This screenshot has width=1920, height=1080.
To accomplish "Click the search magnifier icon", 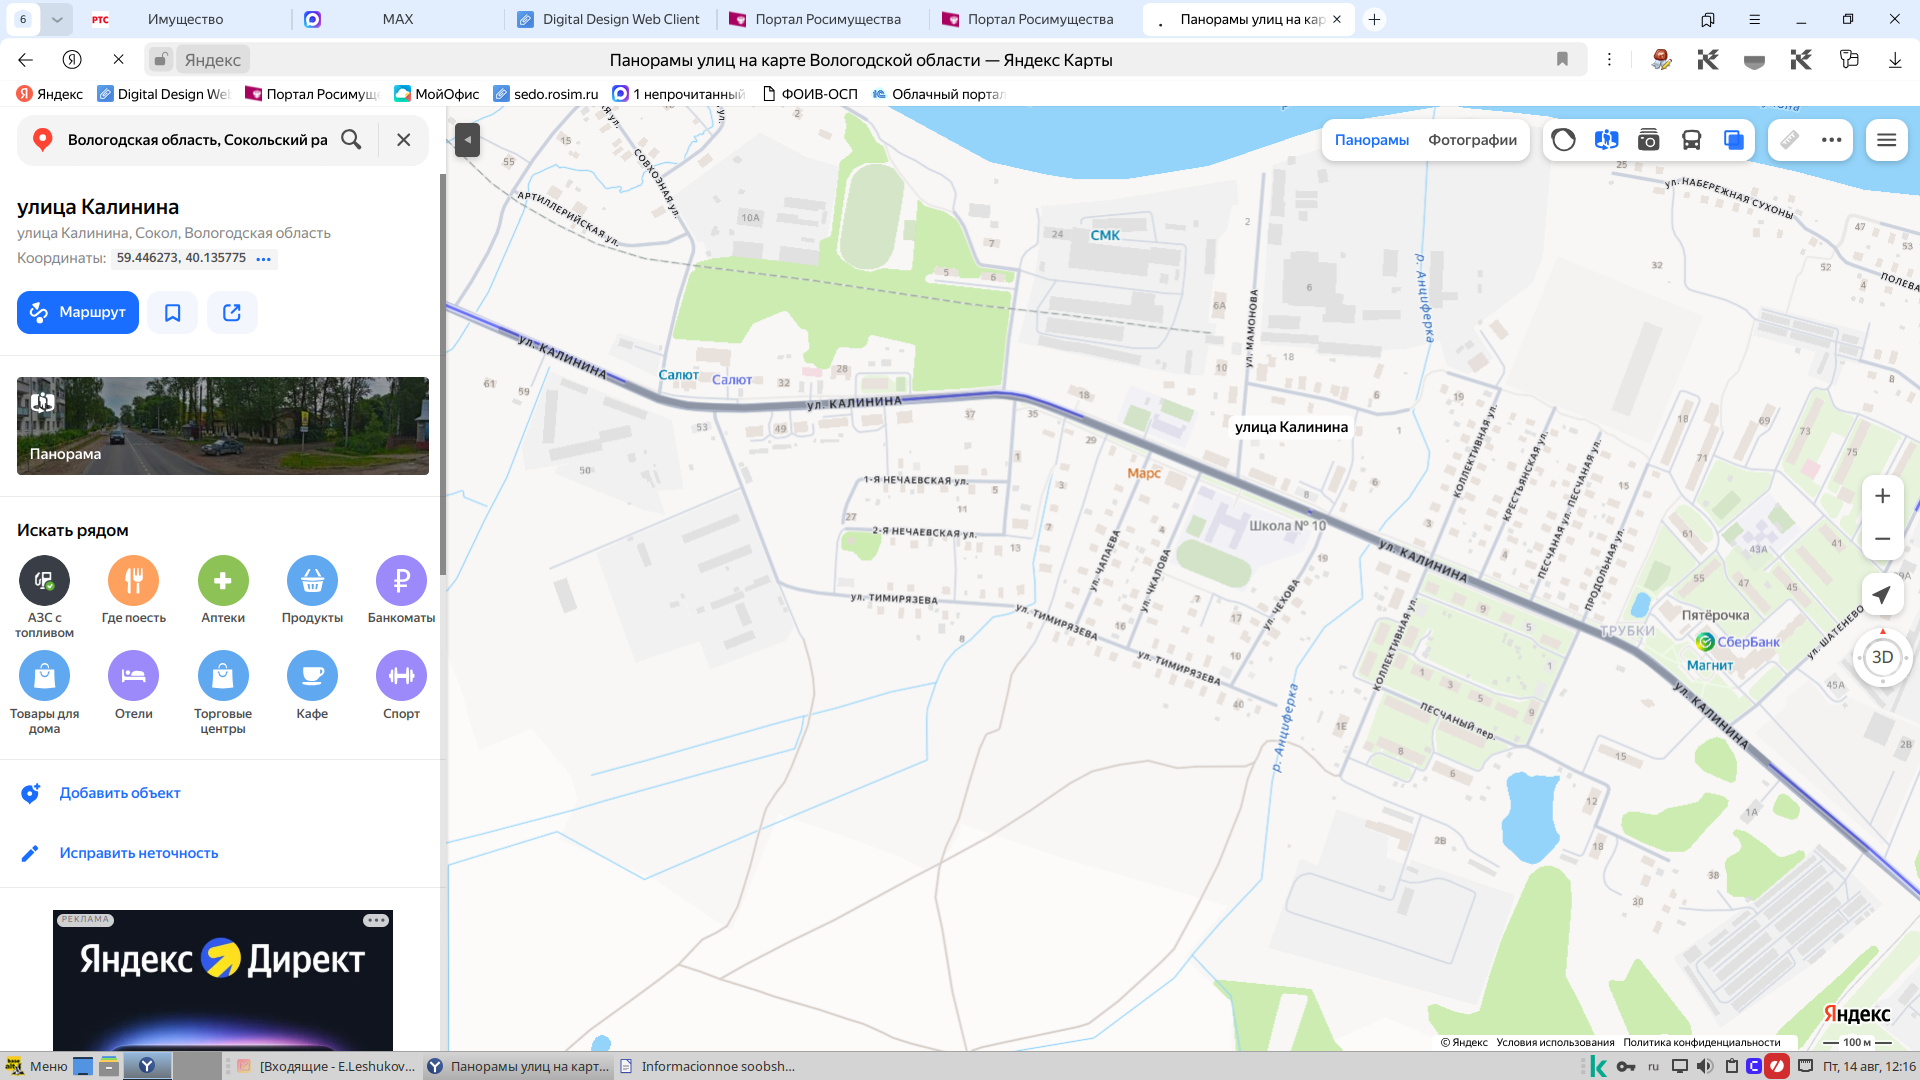I will pyautogui.click(x=351, y=140).
